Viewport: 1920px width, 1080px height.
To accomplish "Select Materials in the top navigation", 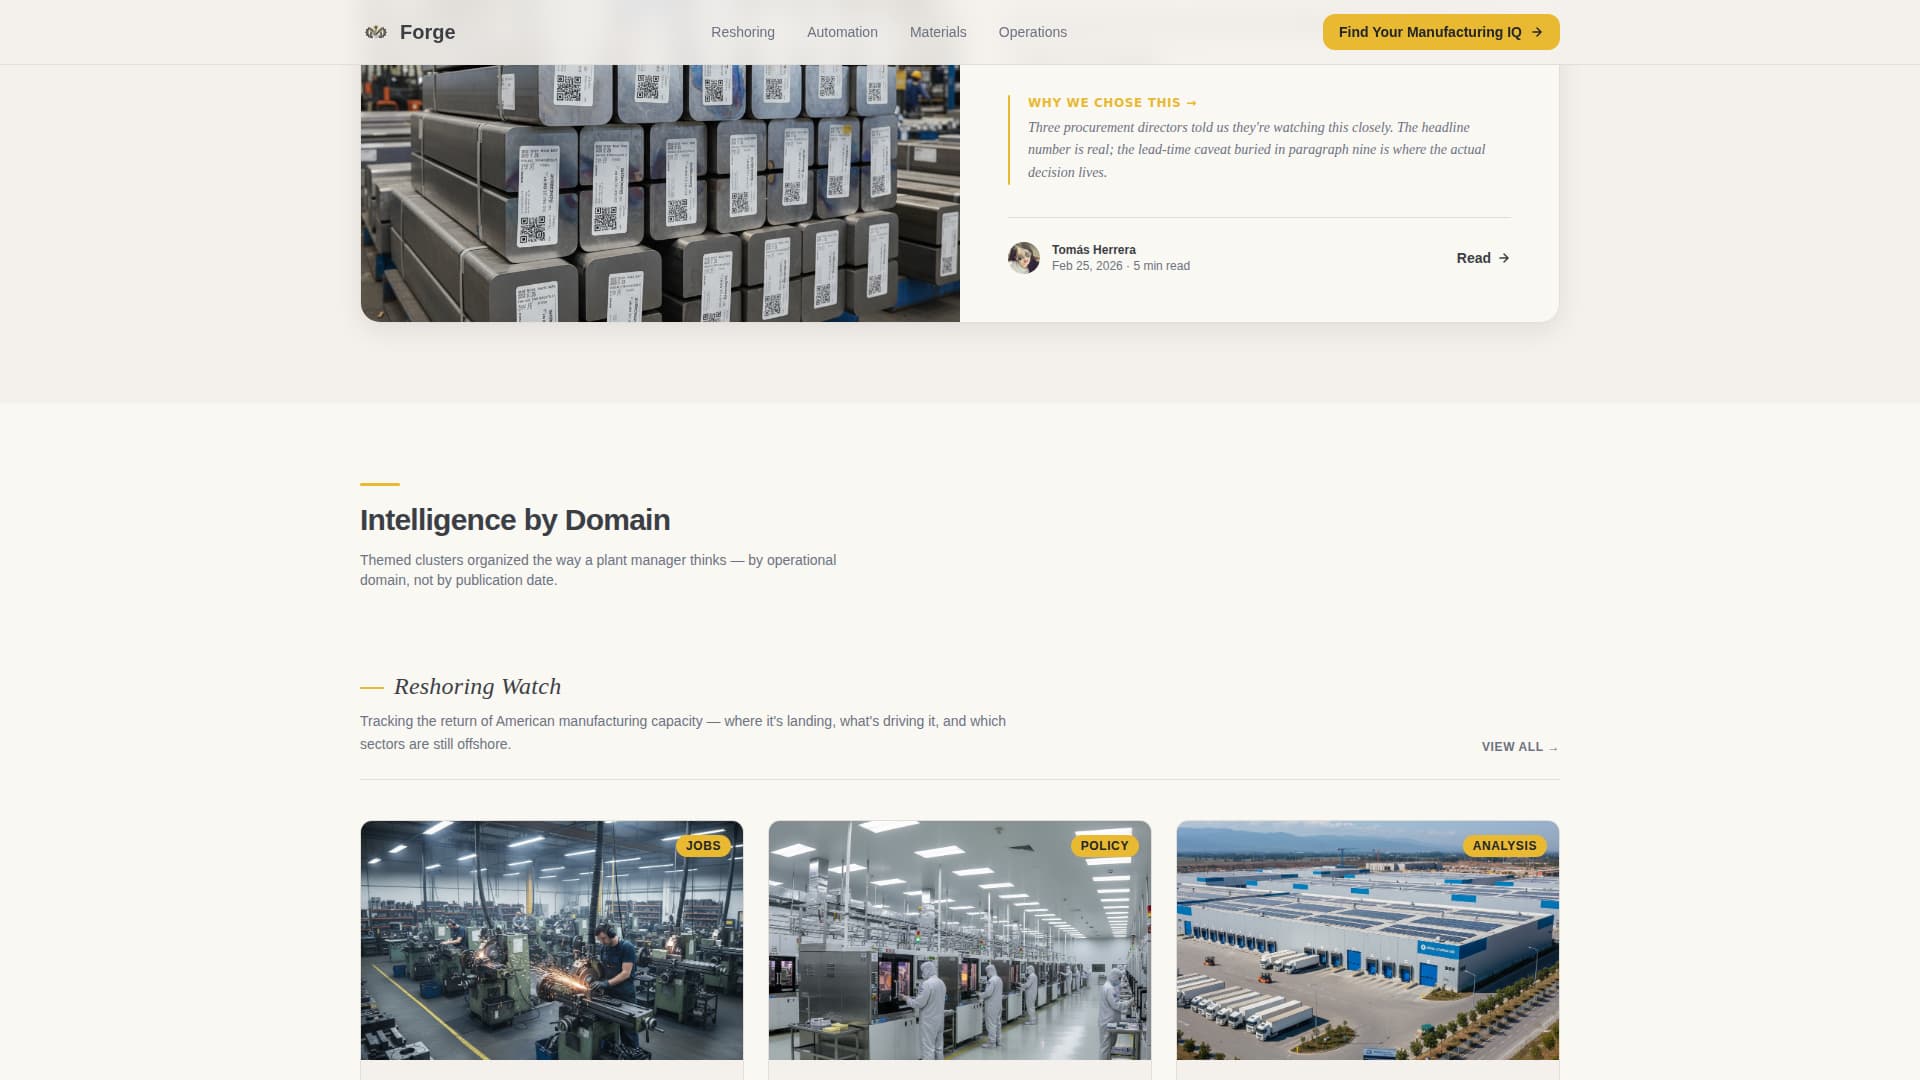I will click(938, 32).
